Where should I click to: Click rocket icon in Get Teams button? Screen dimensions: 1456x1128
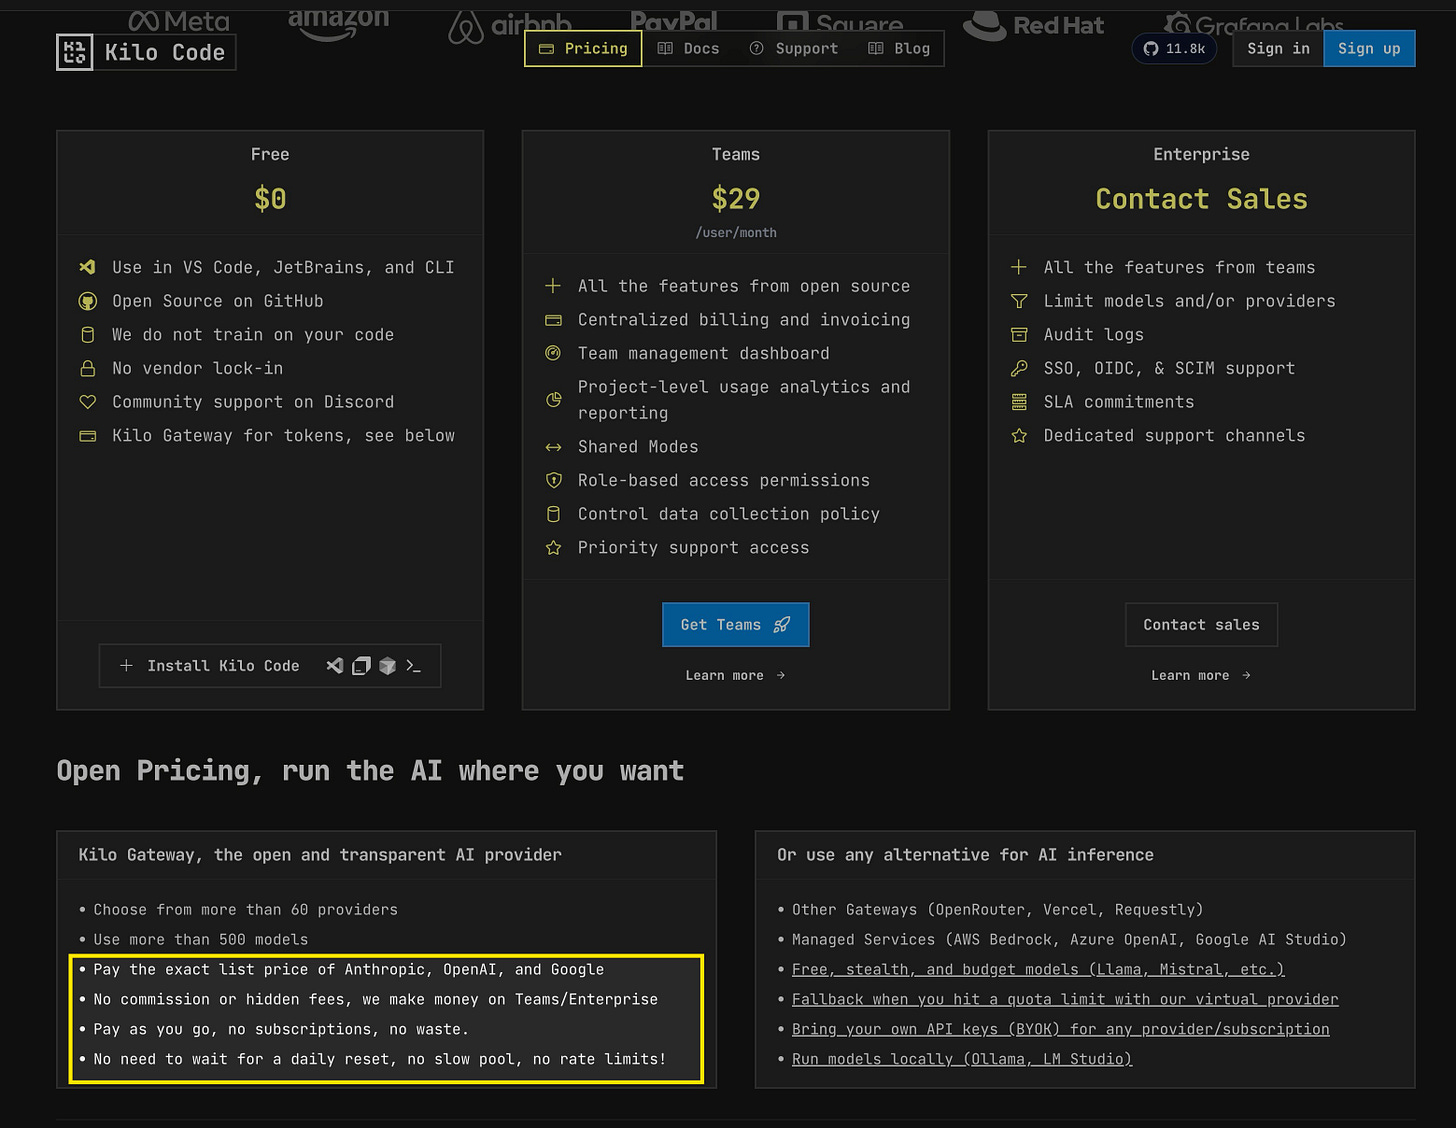[782, 624]
